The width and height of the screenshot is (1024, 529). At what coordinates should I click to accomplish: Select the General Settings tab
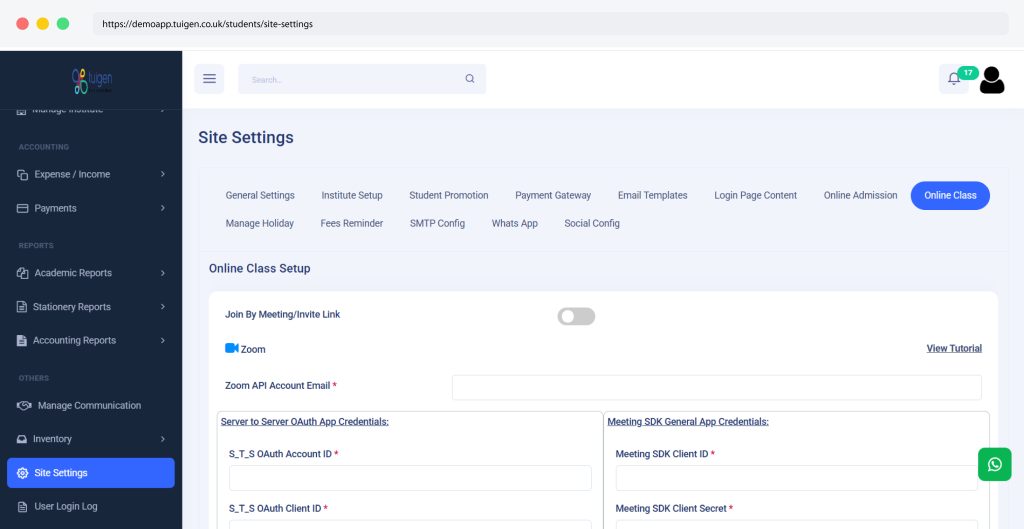coord(260,195)
